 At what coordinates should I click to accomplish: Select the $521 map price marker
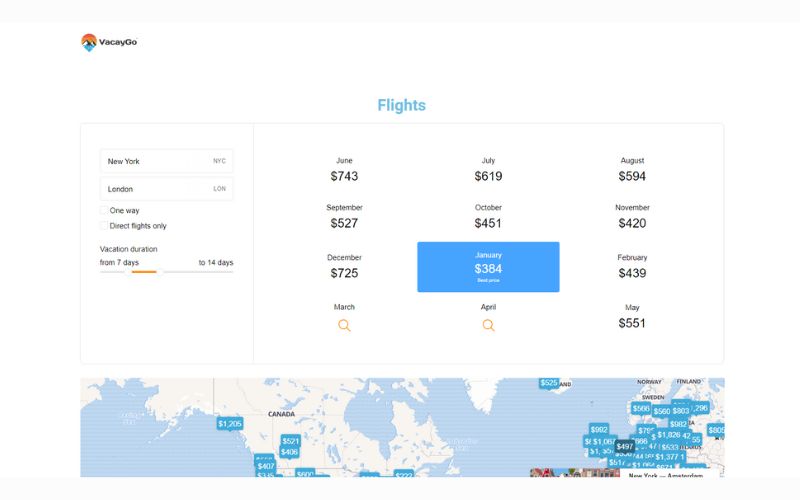click(x=290, y=441)
